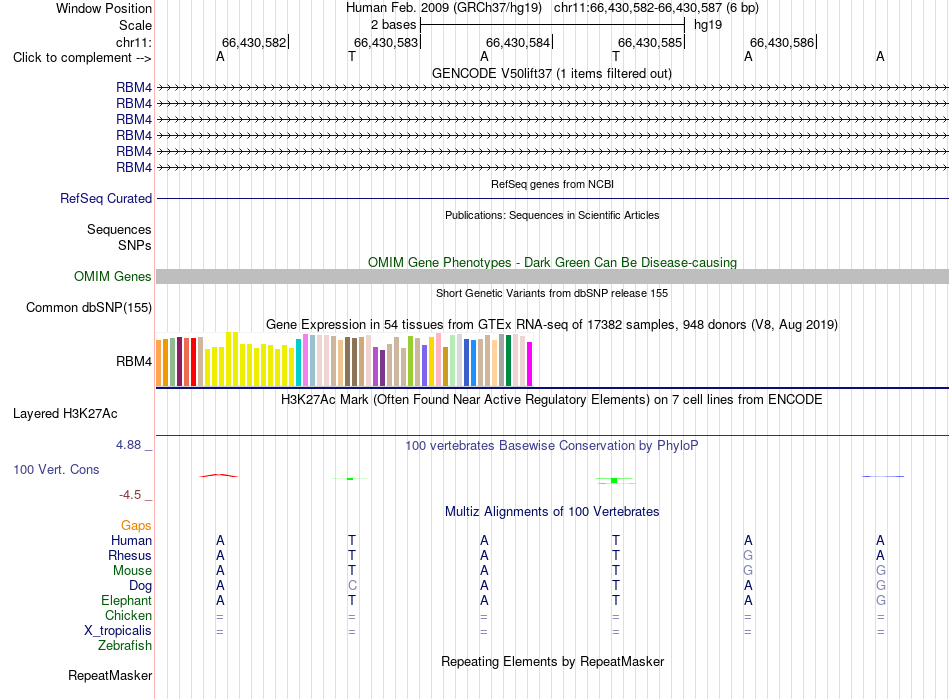
Task: Click the GTEx Gene Expression track title
Action: (552, 324)
